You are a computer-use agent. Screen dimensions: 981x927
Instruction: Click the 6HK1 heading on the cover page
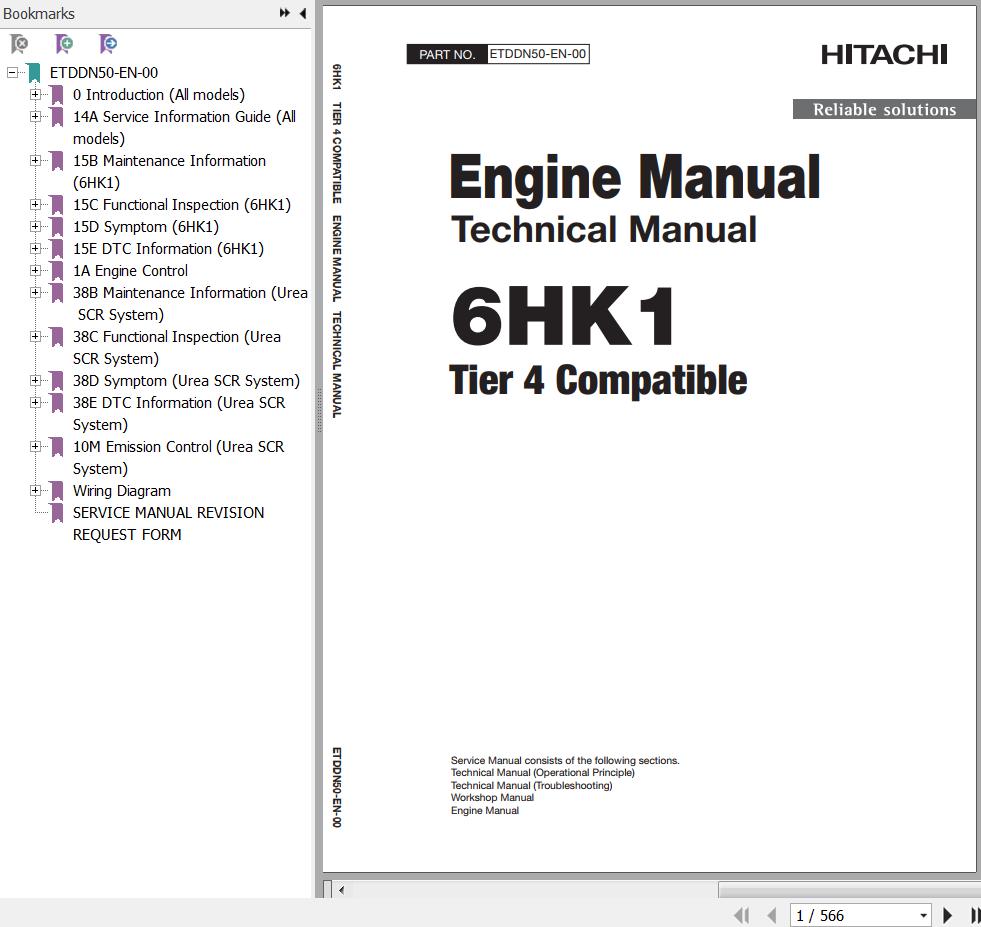(x=562, y=317)
